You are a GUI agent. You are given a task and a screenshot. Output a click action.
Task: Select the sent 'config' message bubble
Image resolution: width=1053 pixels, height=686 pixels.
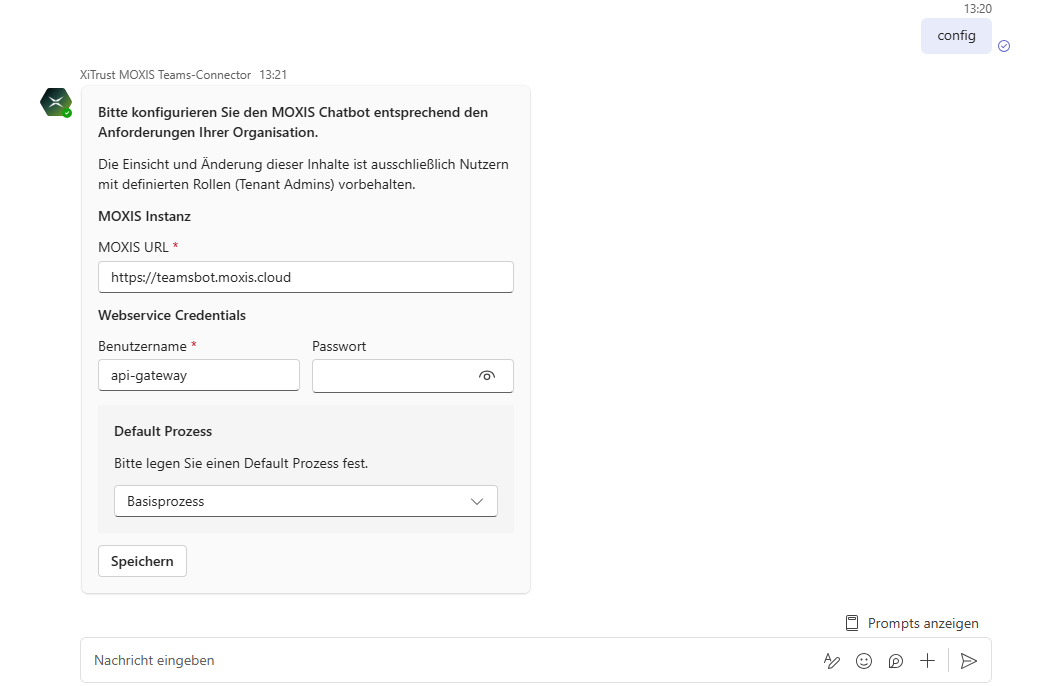(x=956, y=36)
